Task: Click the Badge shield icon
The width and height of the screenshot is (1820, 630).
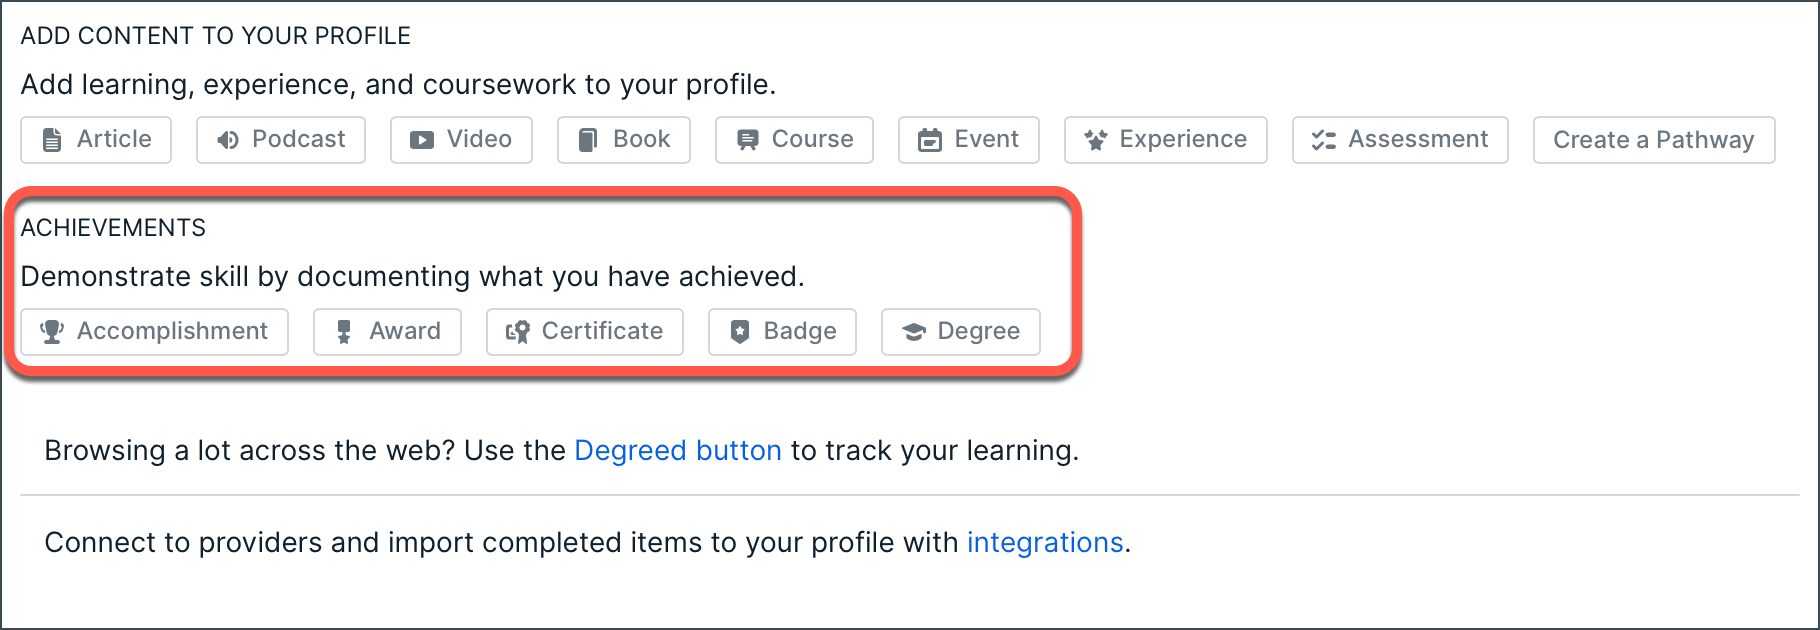Action: pos(740,332)
